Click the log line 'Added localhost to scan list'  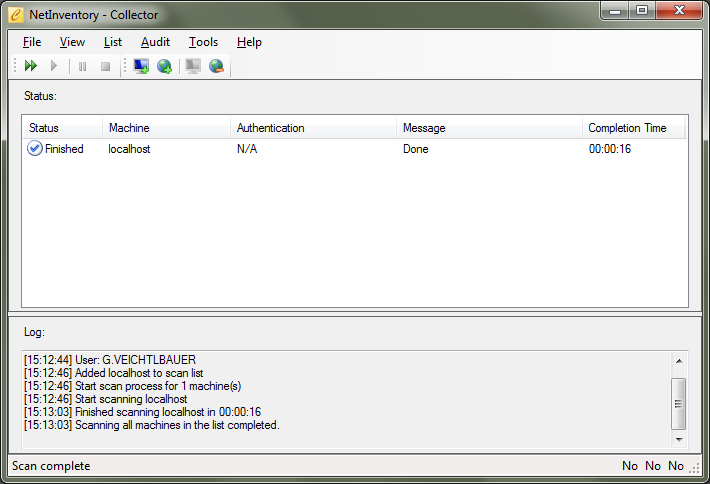pyautogui.click(x=114, y=373)
